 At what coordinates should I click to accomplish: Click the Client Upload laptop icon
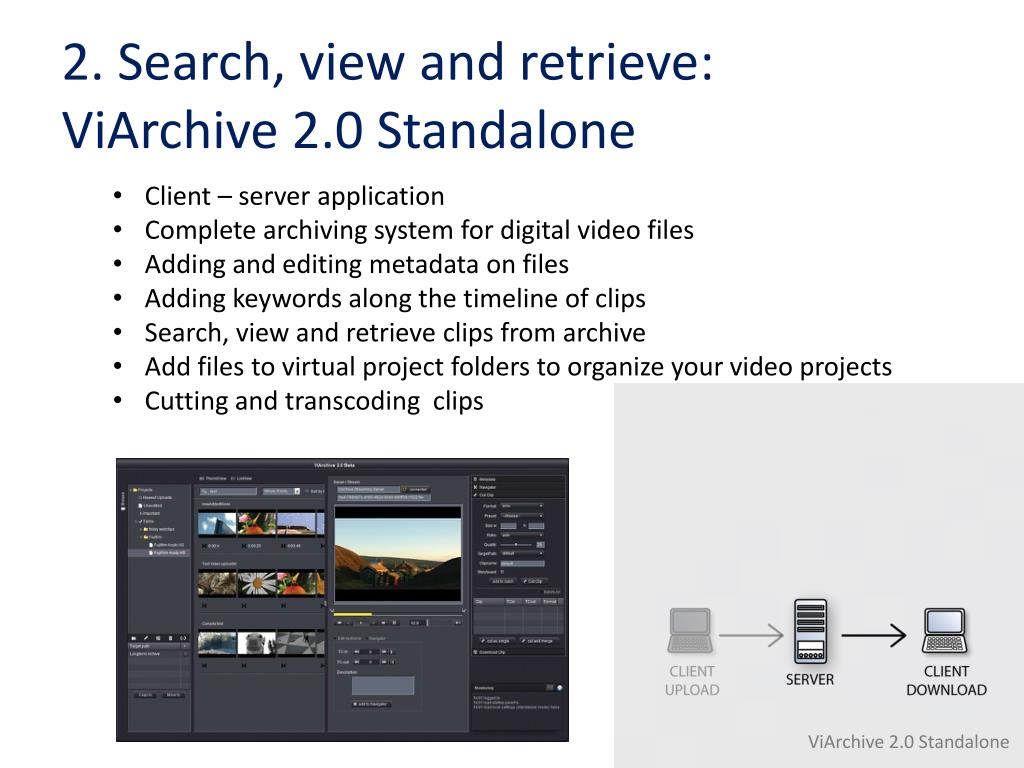(x=690, y=631)
